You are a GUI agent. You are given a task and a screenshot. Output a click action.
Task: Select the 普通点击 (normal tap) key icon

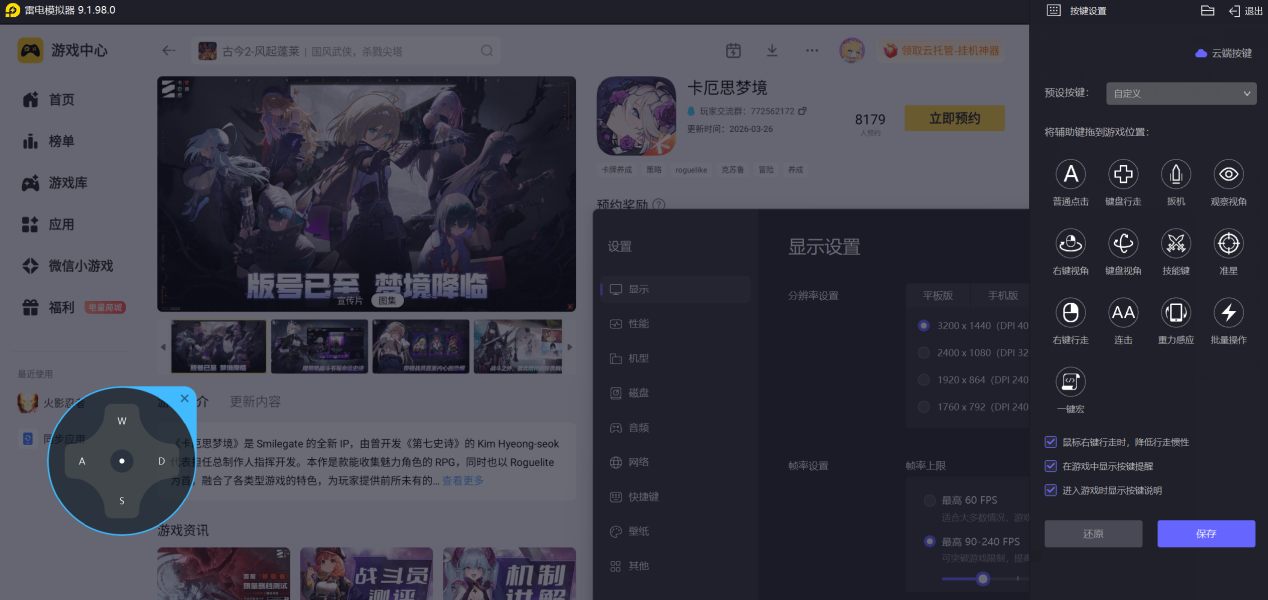[x=1070, y=174]
